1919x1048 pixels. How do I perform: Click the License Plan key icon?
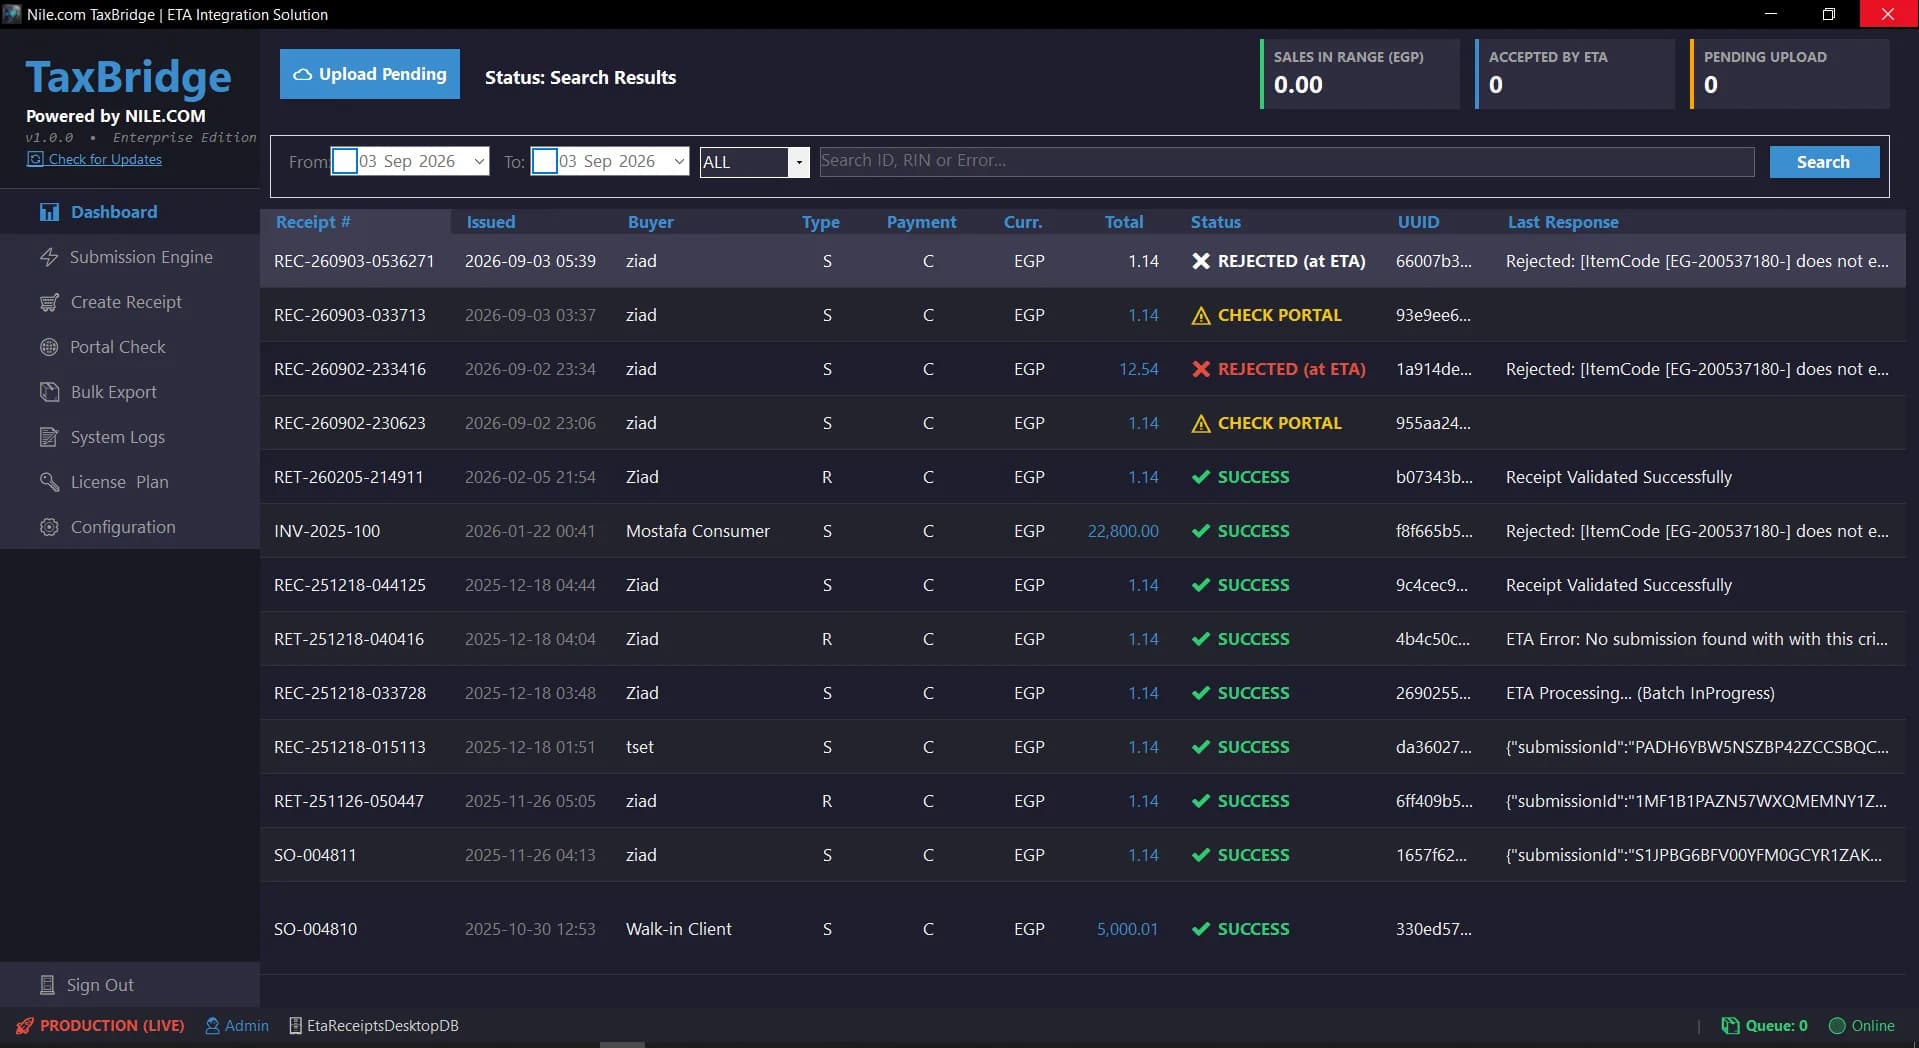pyautogui.click(x=49, y=482)
